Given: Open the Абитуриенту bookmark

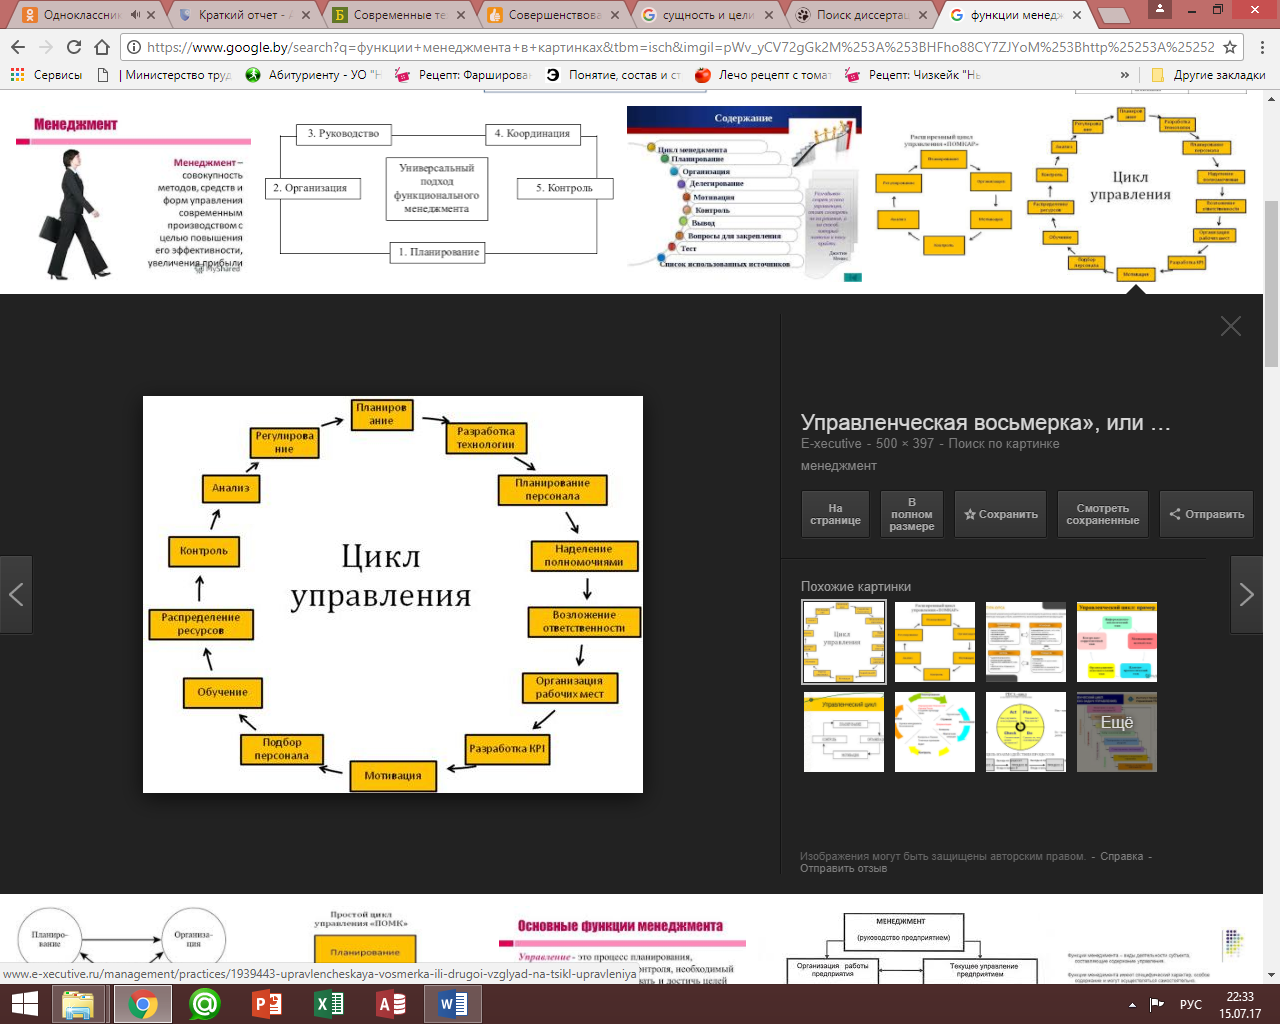Looking at the screenshot, I should tap(313, 75).
